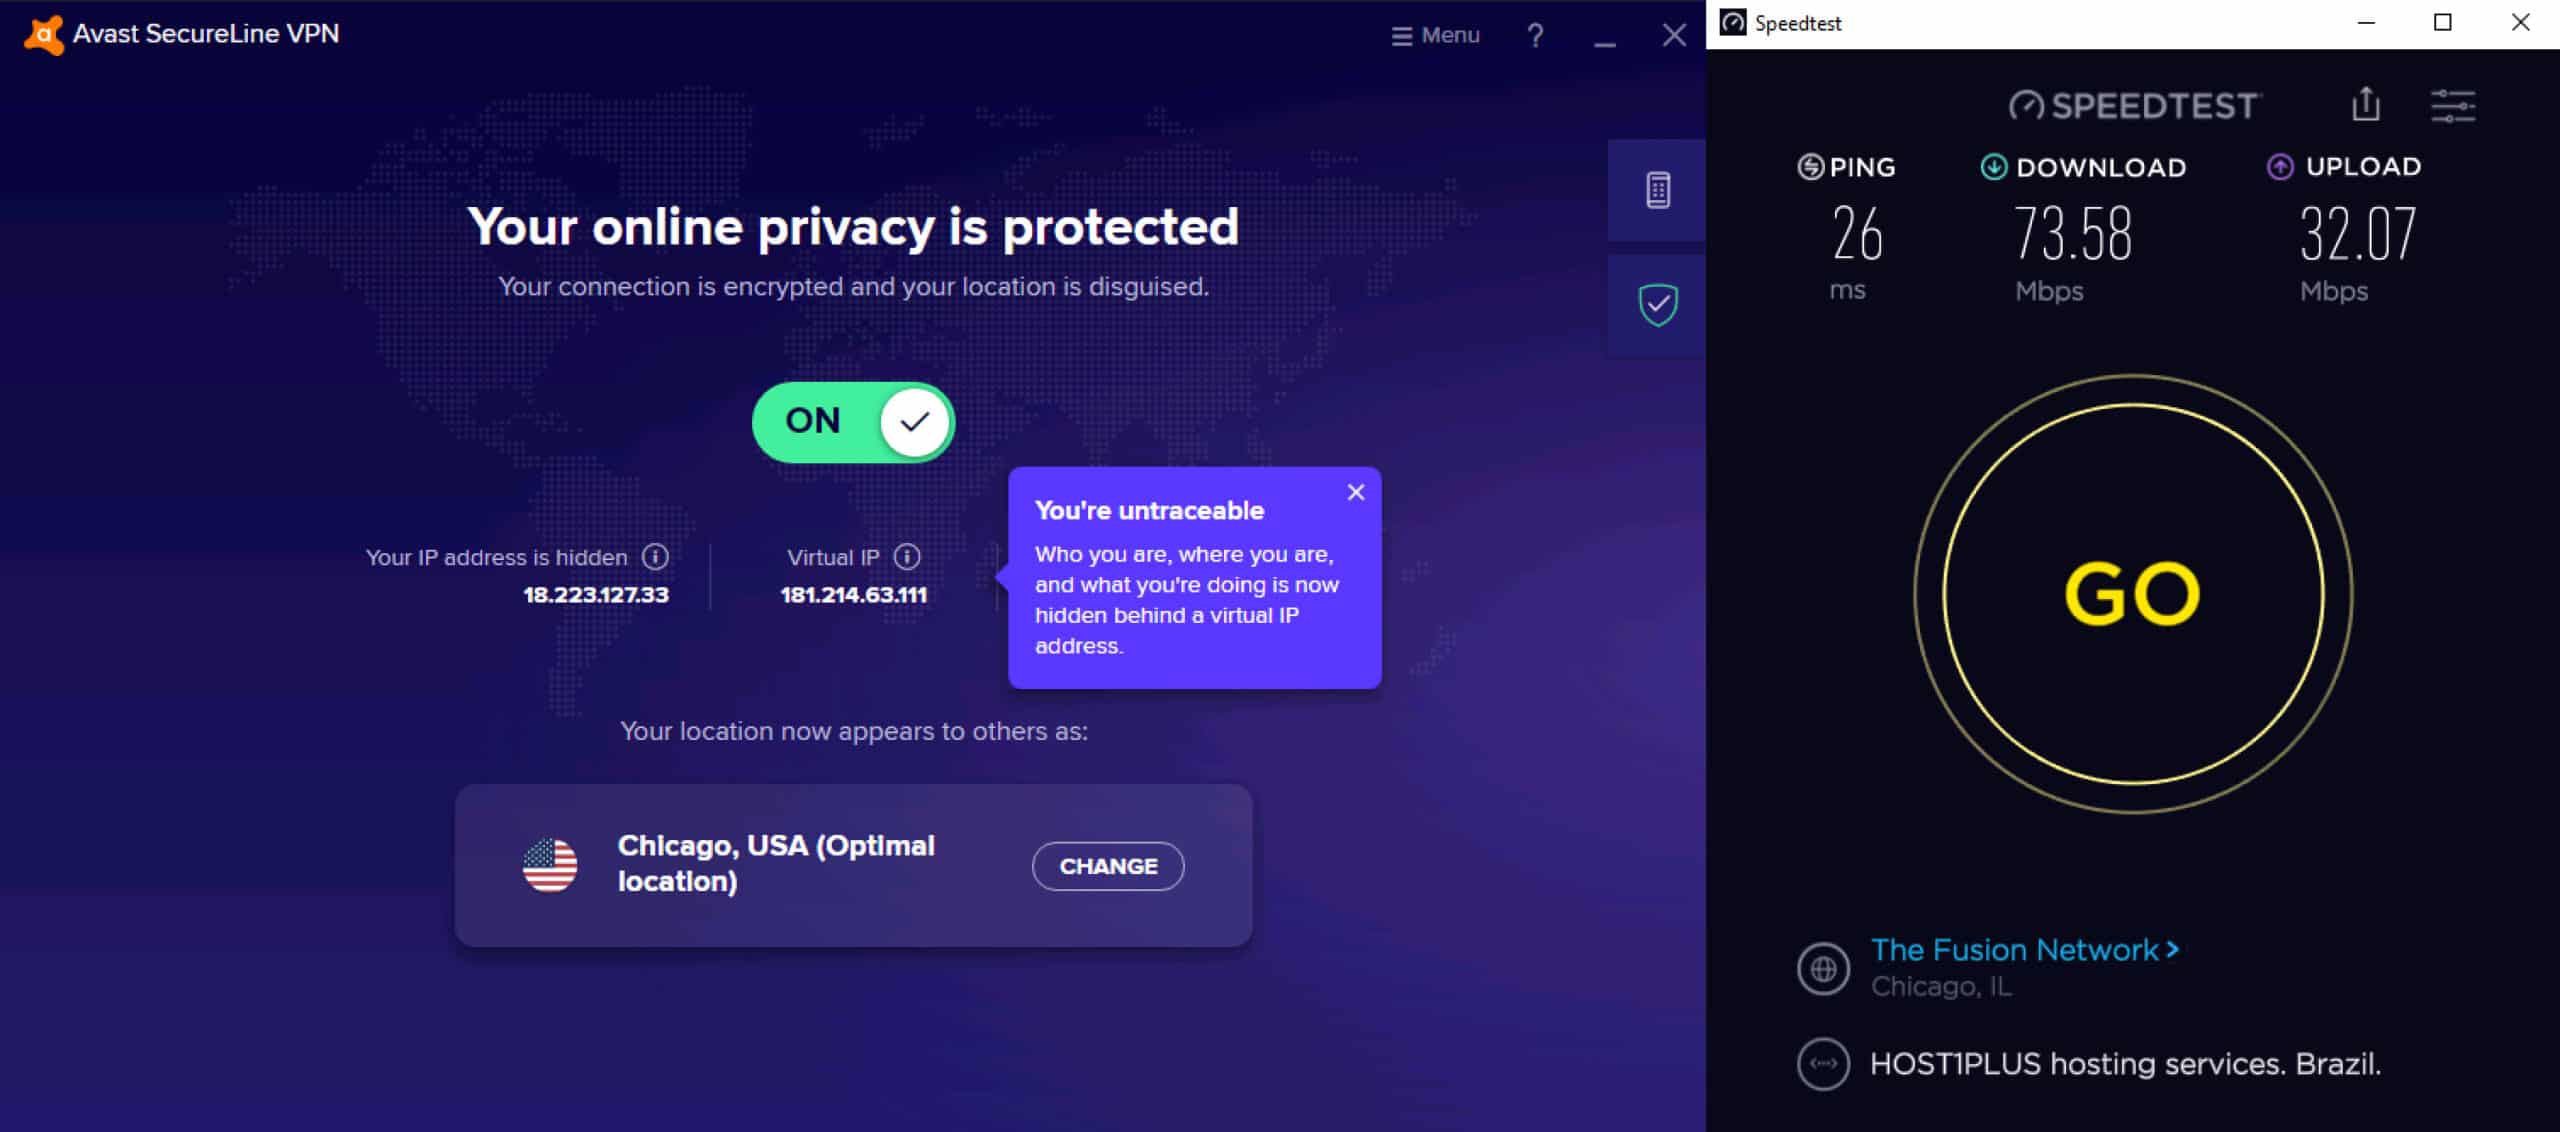Viewport: 2560px width, 1132px height.
Task: Open the shield checkmark side panel icon
Action: point(1657,305)
